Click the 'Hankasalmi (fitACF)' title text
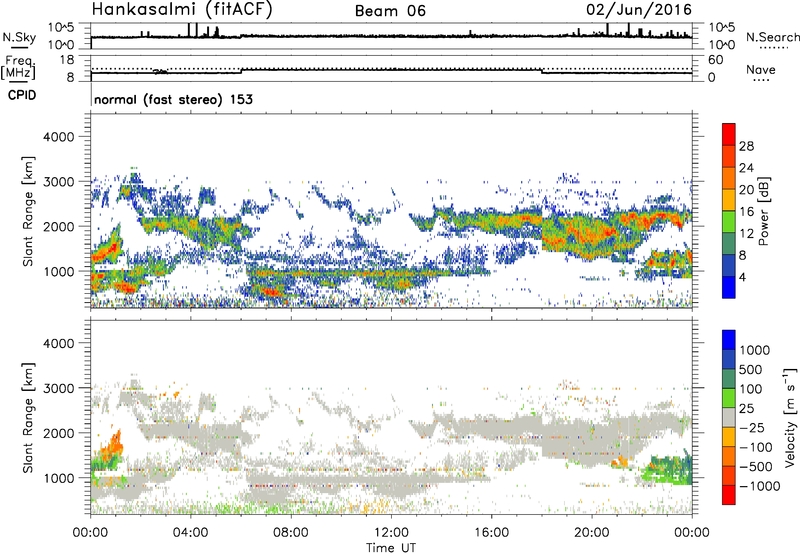Screen dimensions: 800x554 click(182, 10)
